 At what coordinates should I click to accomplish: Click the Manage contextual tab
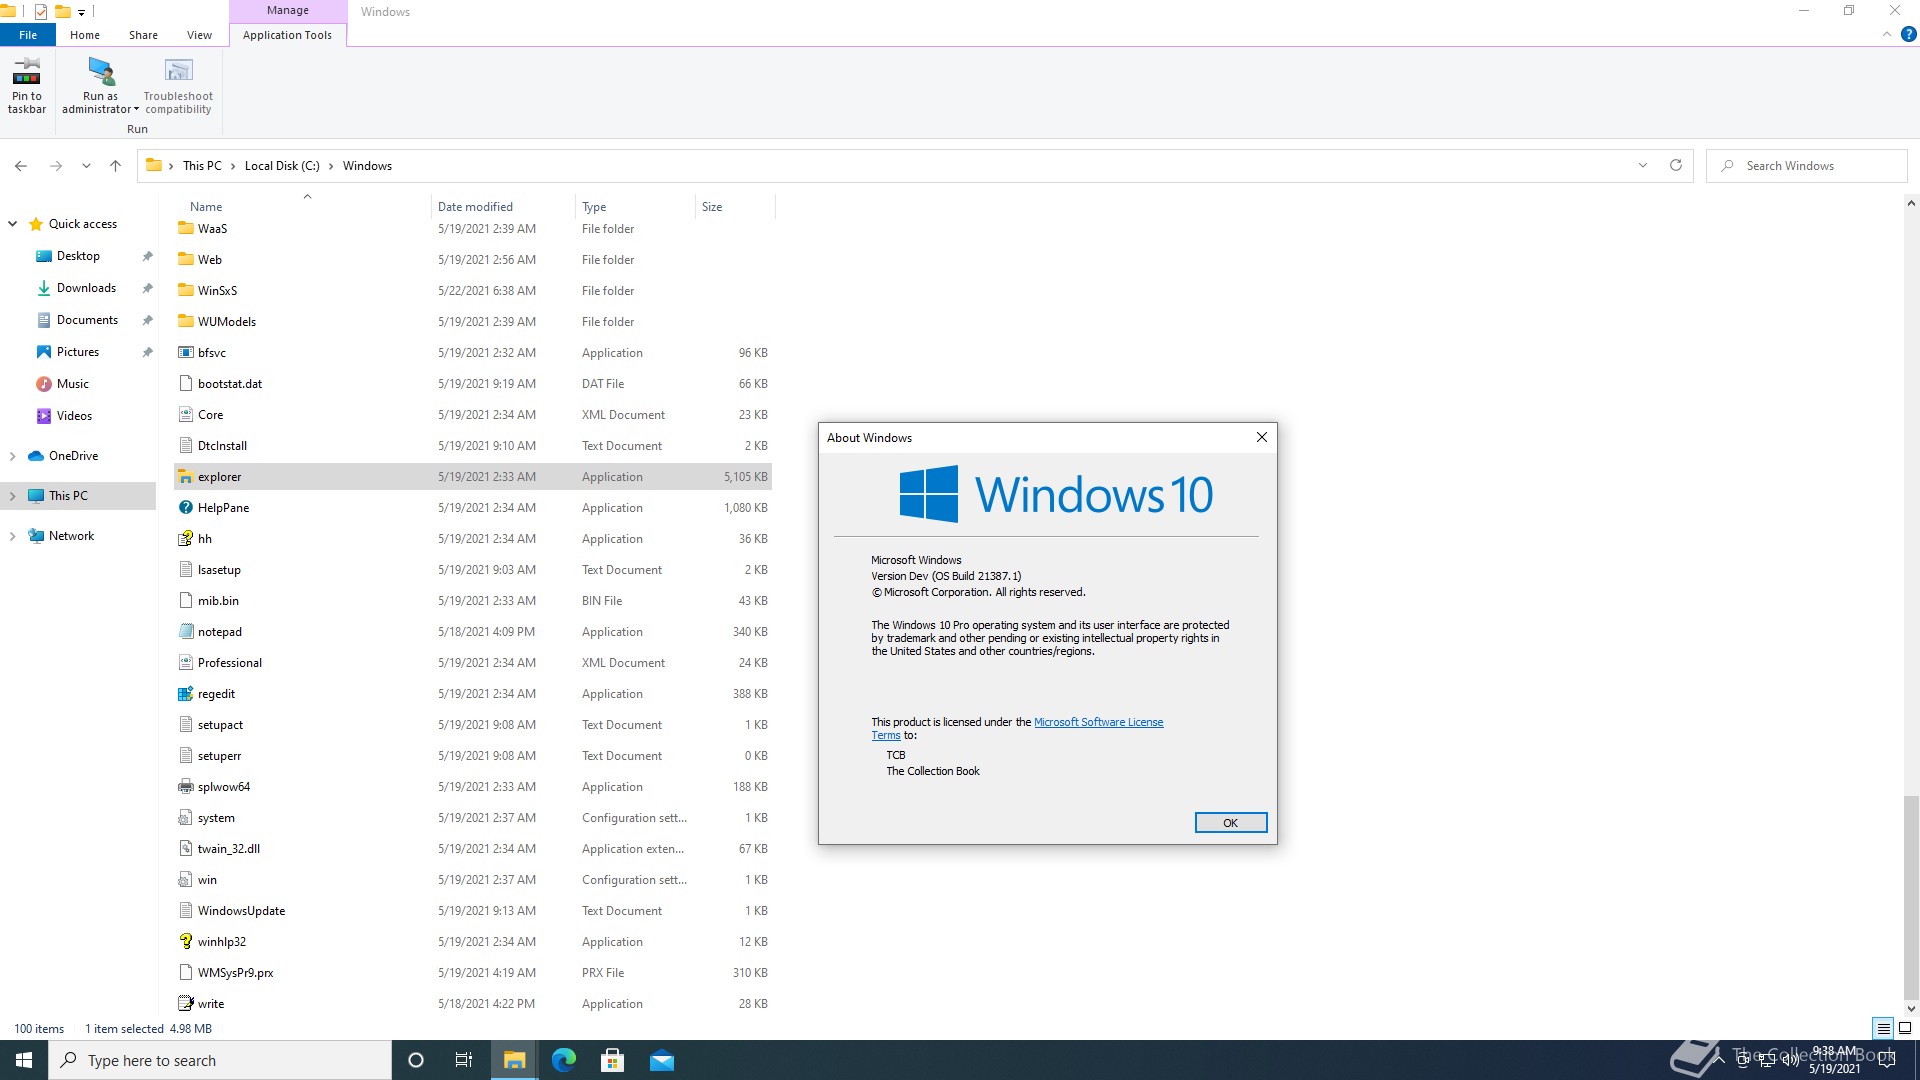(x=288, y=11)
